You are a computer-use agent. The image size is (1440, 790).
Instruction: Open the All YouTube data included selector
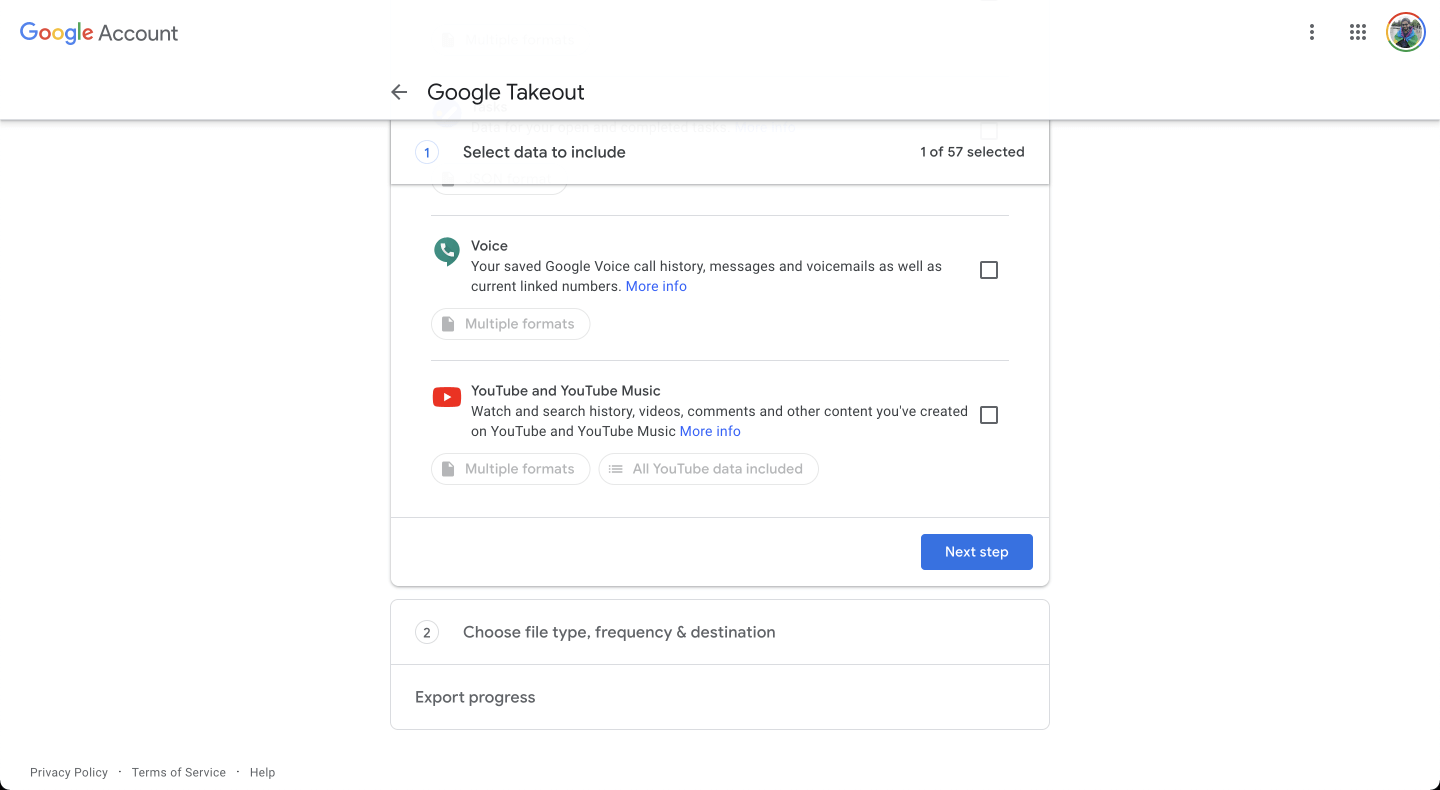pyautogui.click(x=708, y=468)
